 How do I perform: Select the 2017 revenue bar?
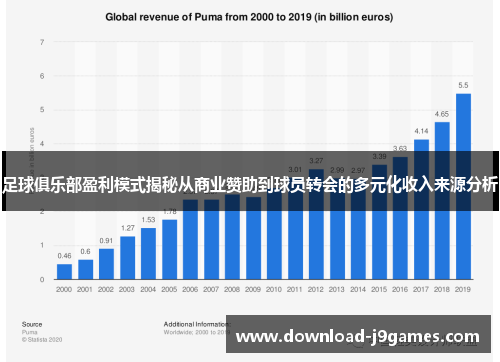point(421,209)
